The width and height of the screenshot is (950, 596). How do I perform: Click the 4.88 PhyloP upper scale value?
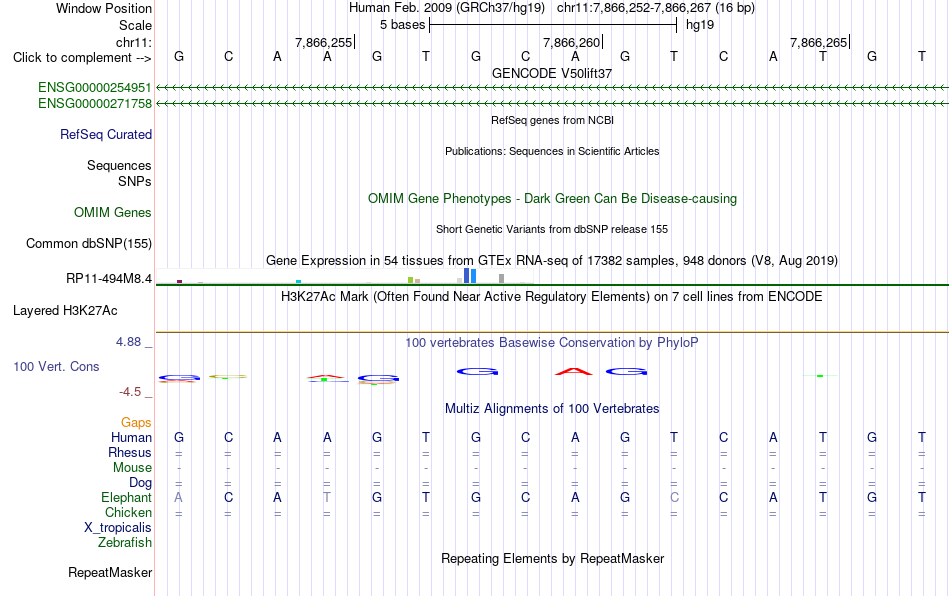pyautogui.click(x=128, y=342)
